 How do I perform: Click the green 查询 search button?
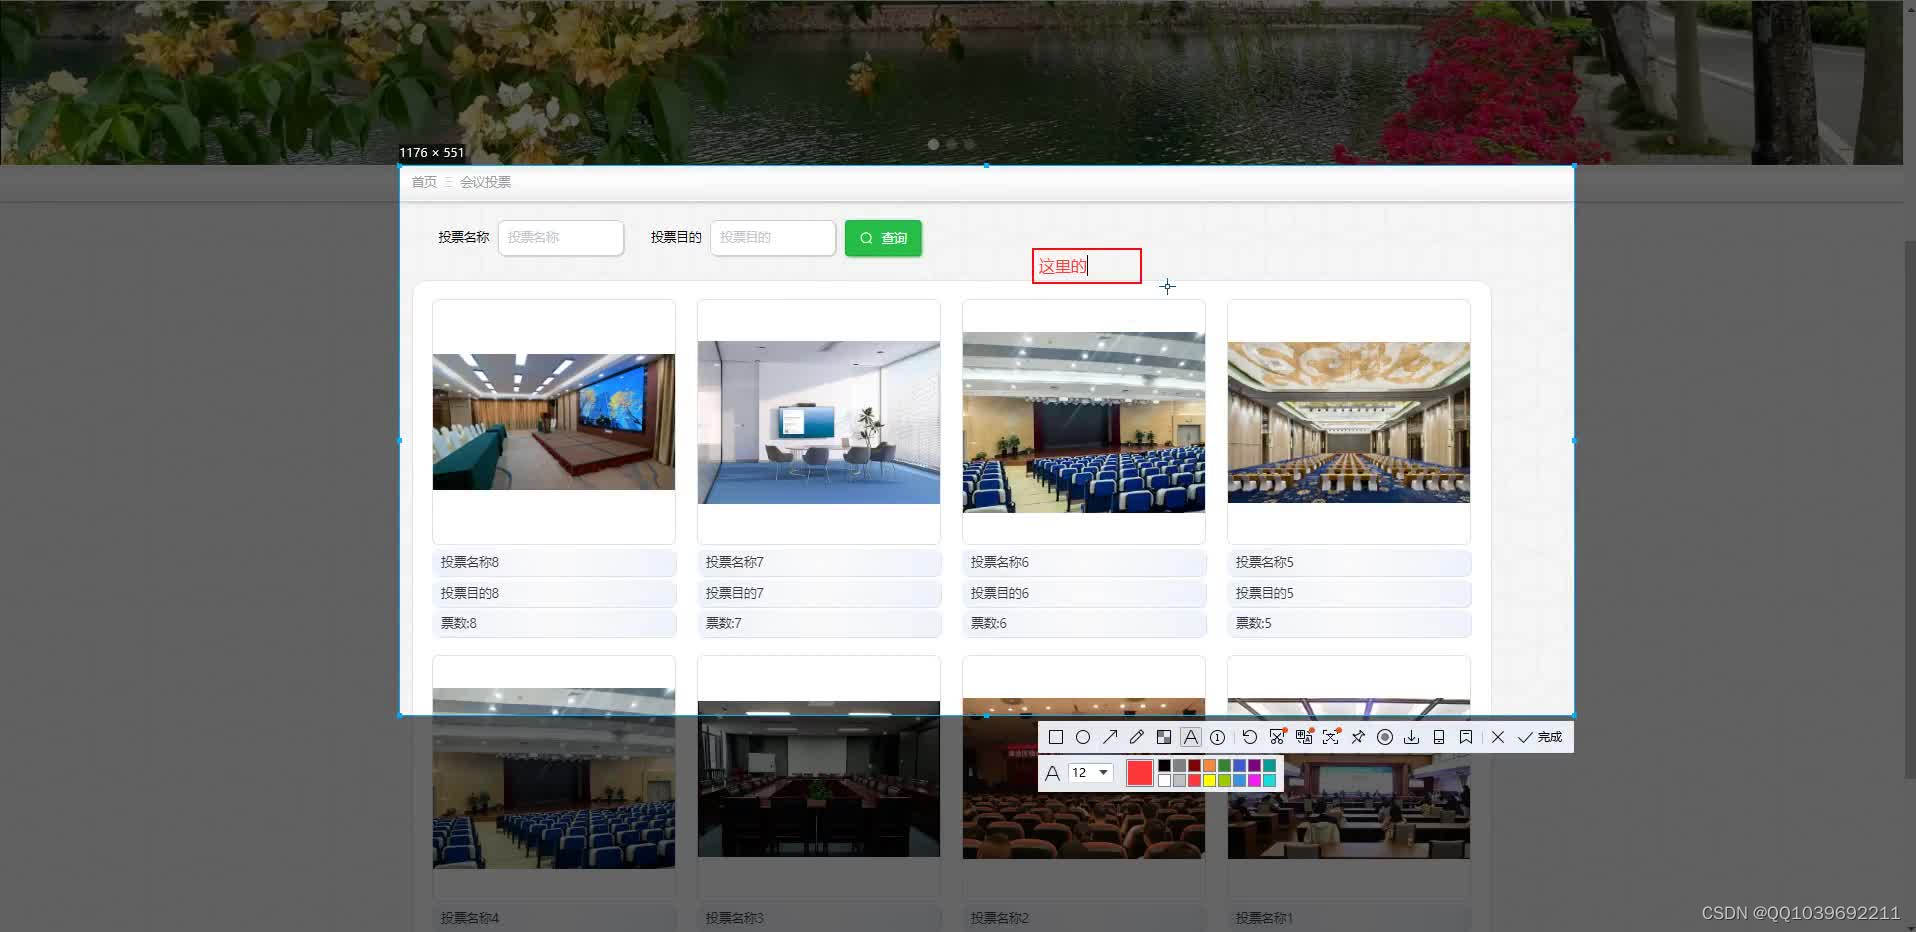882,238
